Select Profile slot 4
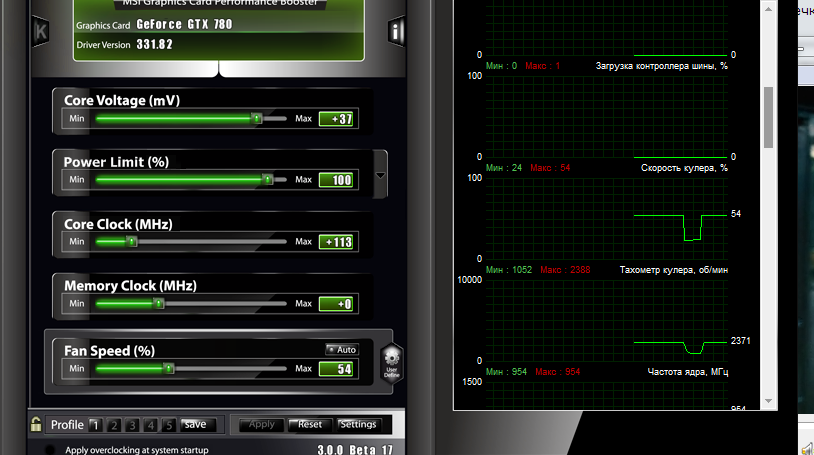The height and width of the screenshot is (455, 814). (x=151, y=425)
